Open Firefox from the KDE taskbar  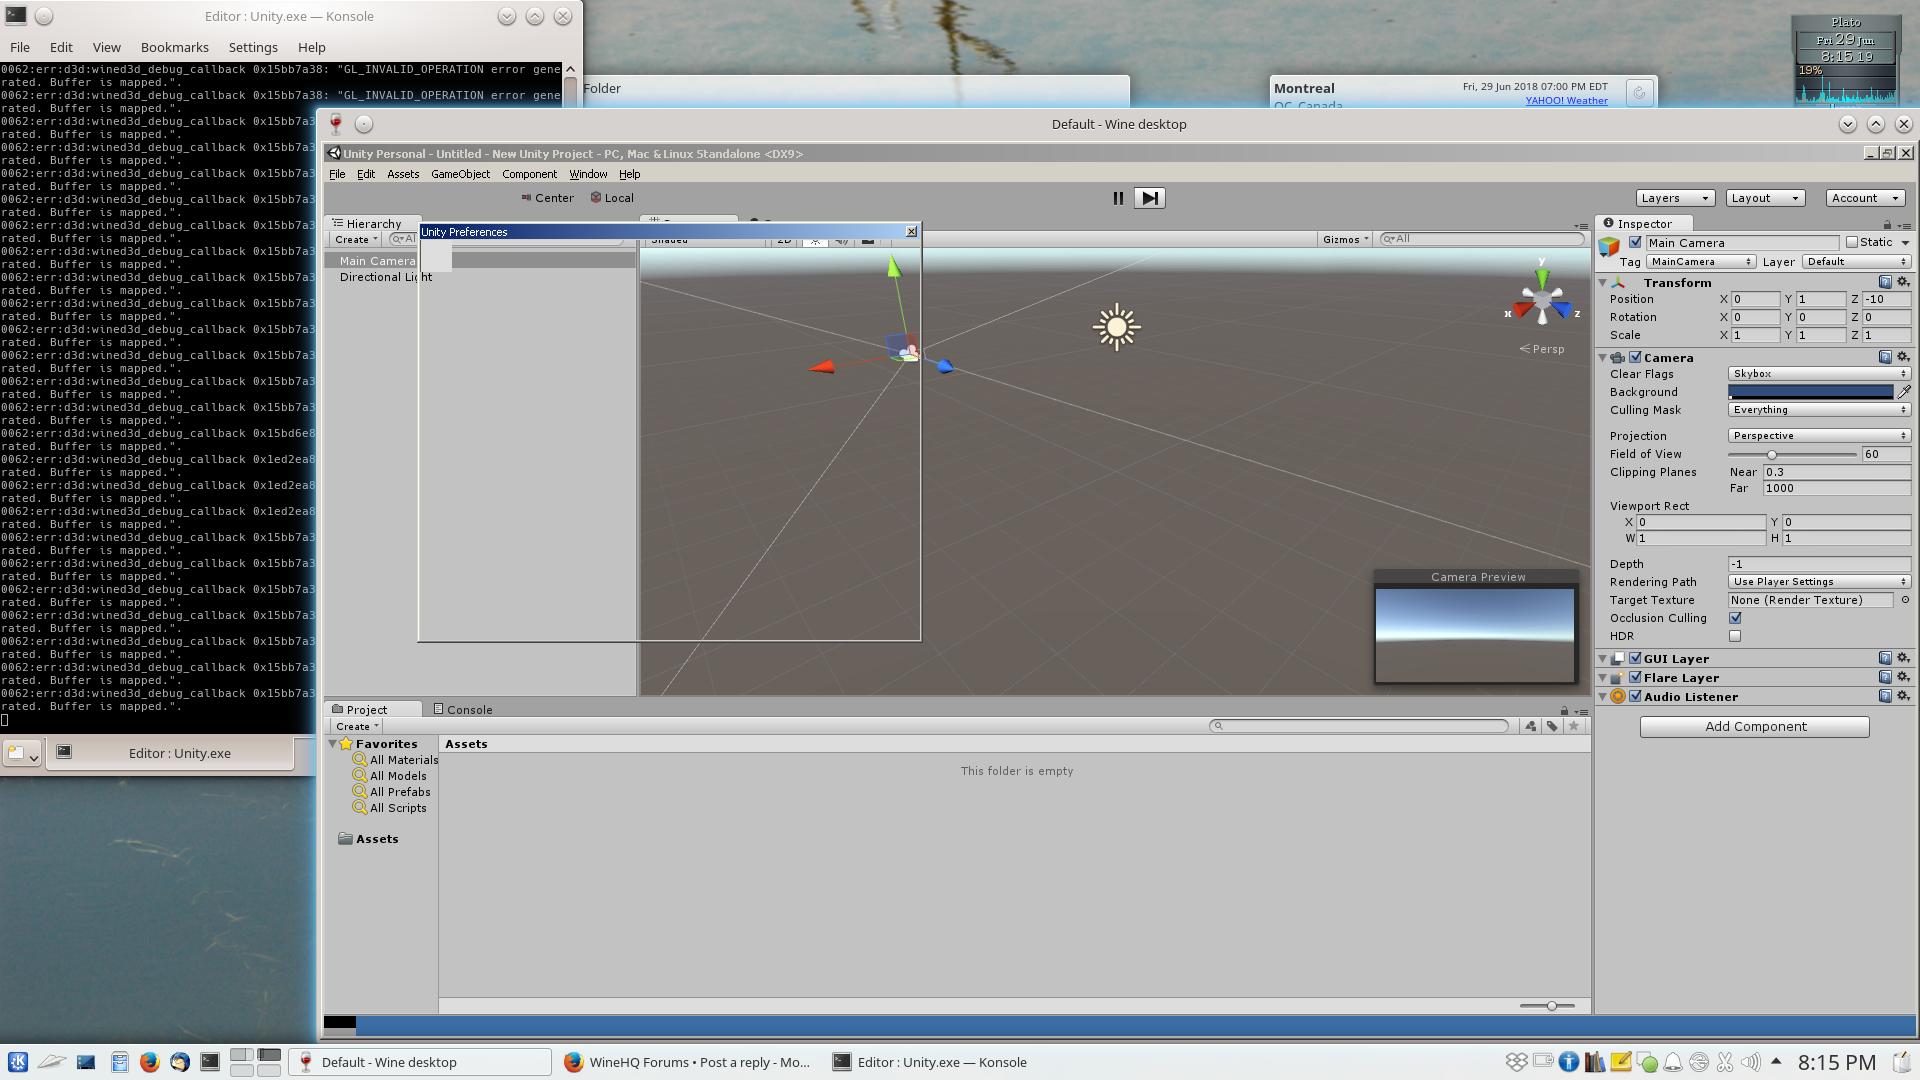tap(149, 1062)
